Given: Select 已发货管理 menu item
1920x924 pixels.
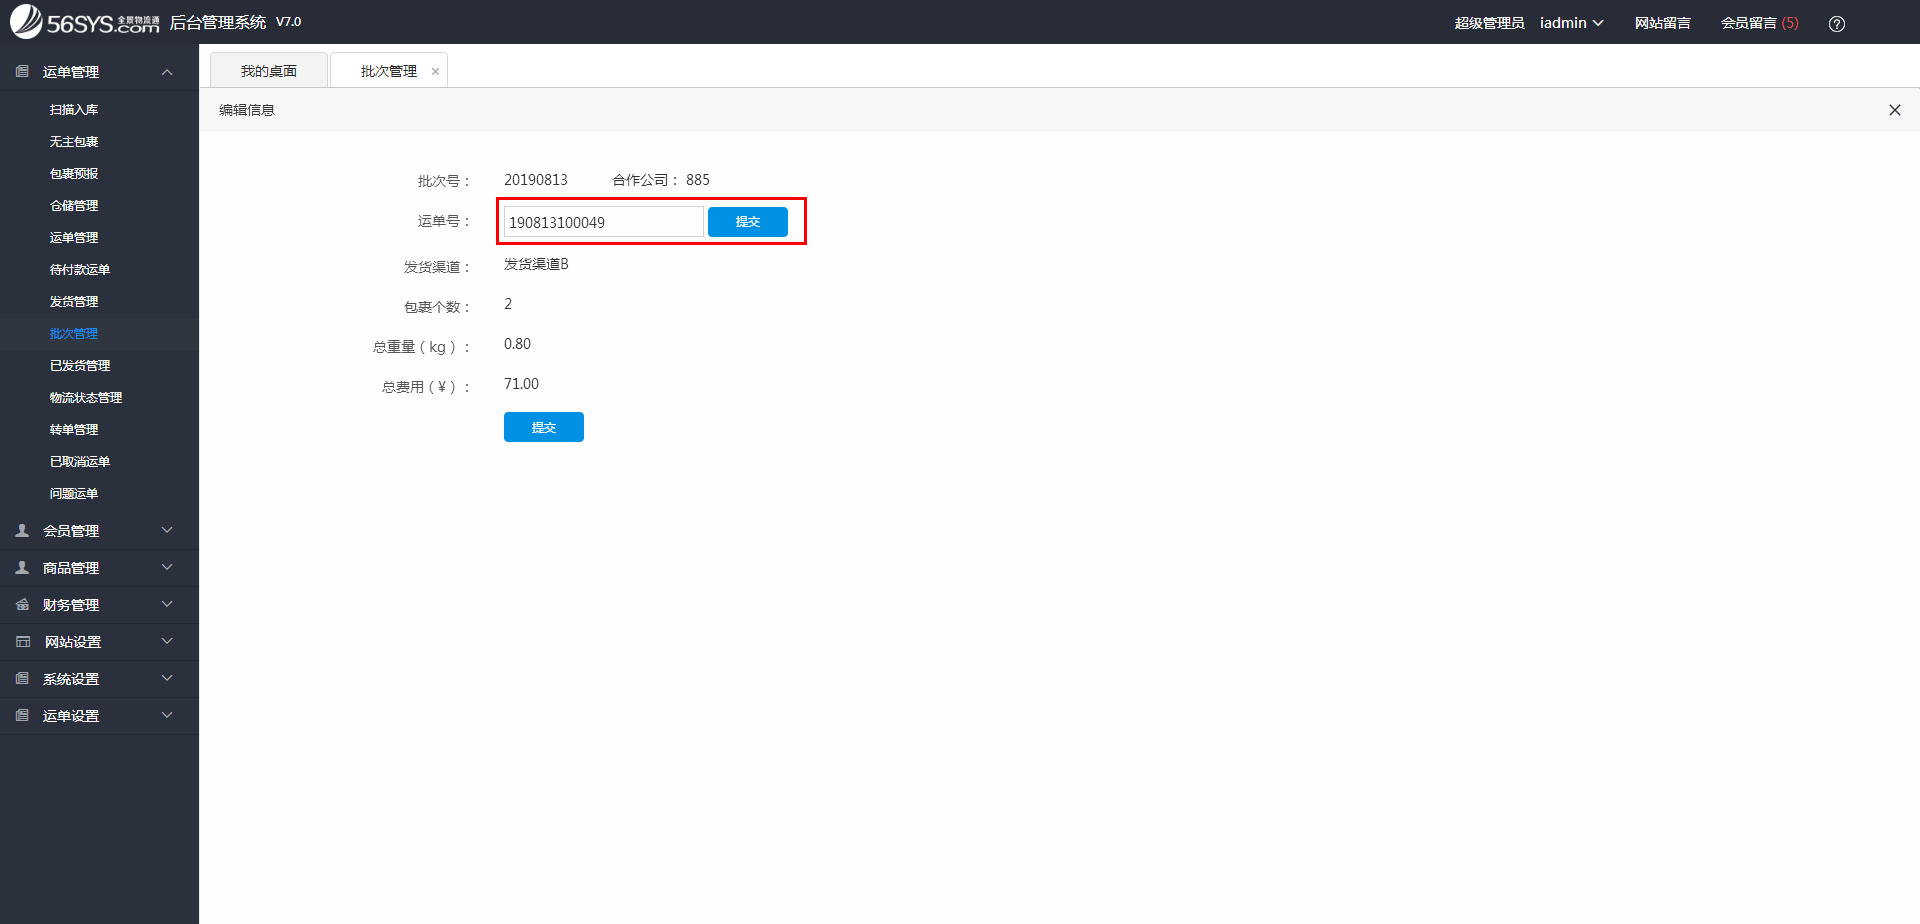Looking at the screenshot, I should [x=80, y=366].
